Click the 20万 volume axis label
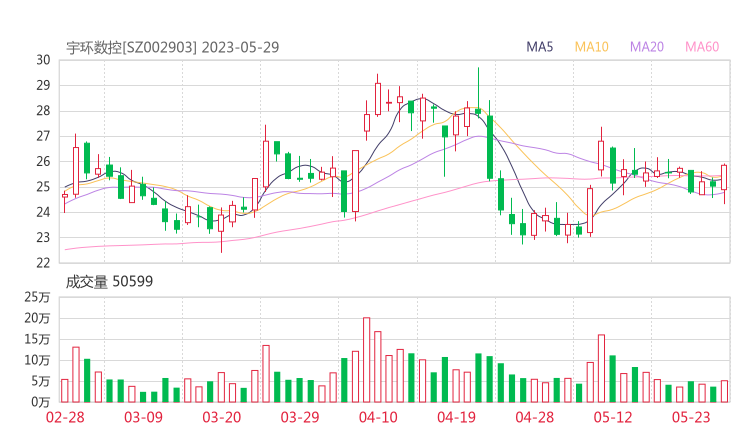The height and width of the screenshot is (440, 740). coord(37,318)
